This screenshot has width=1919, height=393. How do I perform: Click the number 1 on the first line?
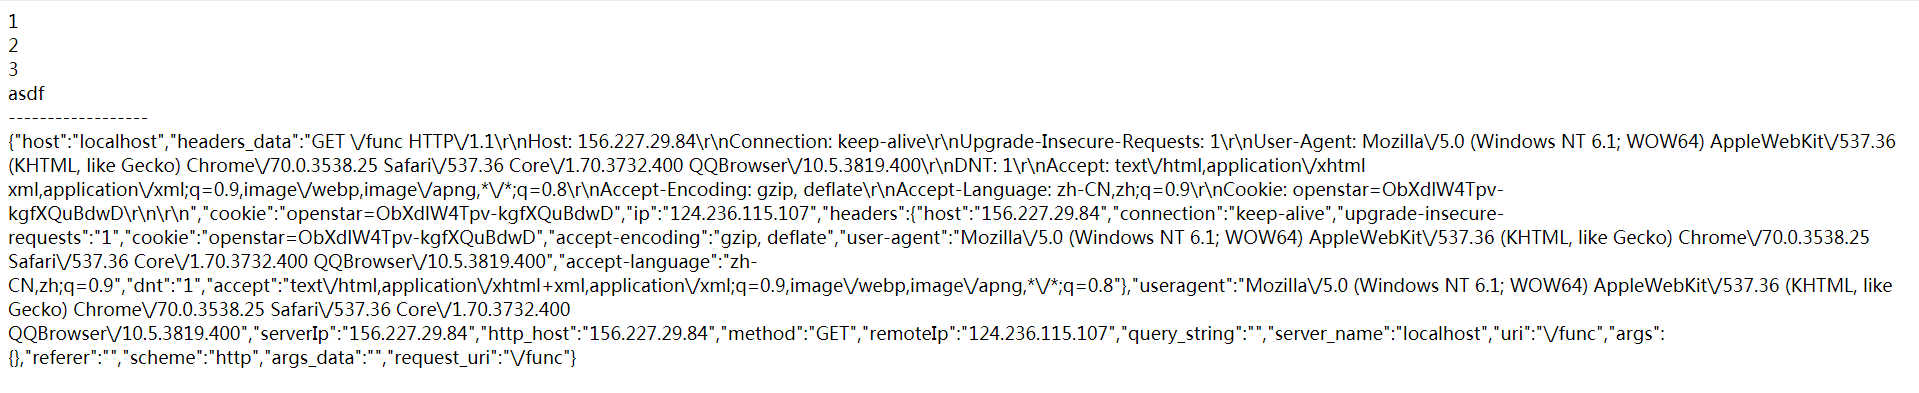(x=13, y=21)
